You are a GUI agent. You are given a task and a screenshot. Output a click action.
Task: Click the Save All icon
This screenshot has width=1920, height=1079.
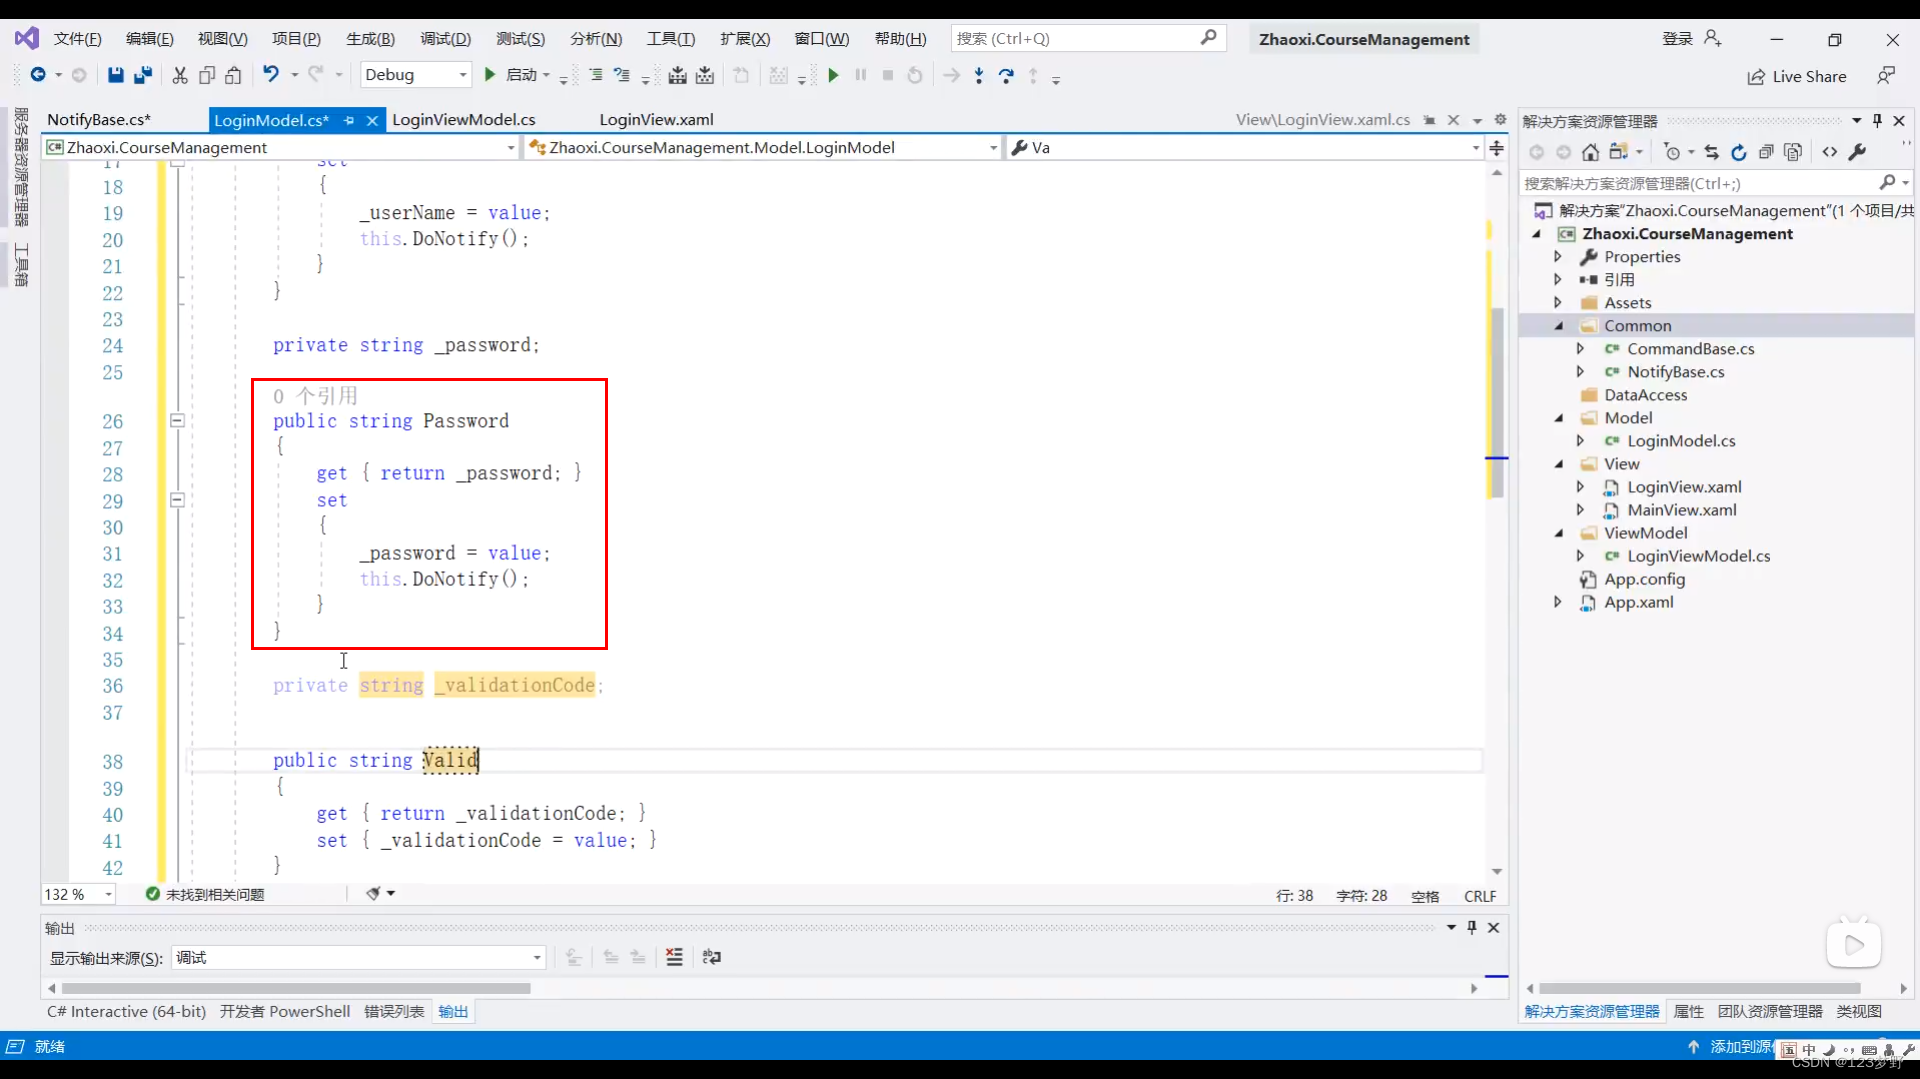click(143, 75)
